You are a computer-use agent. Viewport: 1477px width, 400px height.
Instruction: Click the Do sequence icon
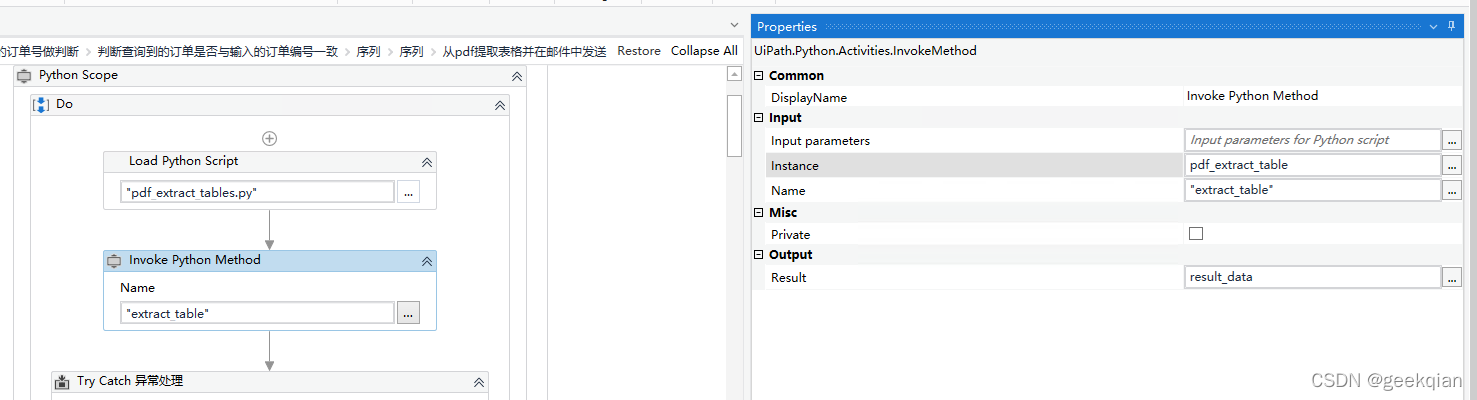[x=41, y=104]
